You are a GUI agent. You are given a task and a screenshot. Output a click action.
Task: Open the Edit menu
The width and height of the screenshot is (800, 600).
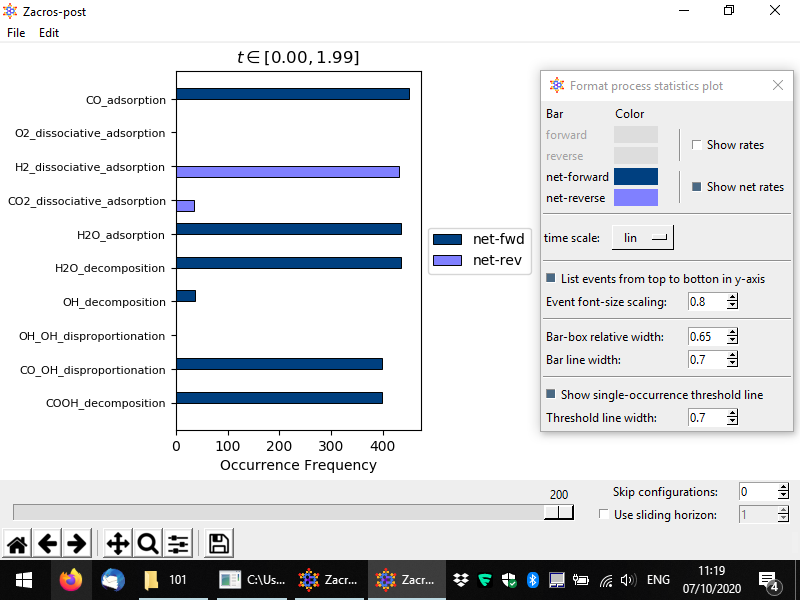coord(49,33)
